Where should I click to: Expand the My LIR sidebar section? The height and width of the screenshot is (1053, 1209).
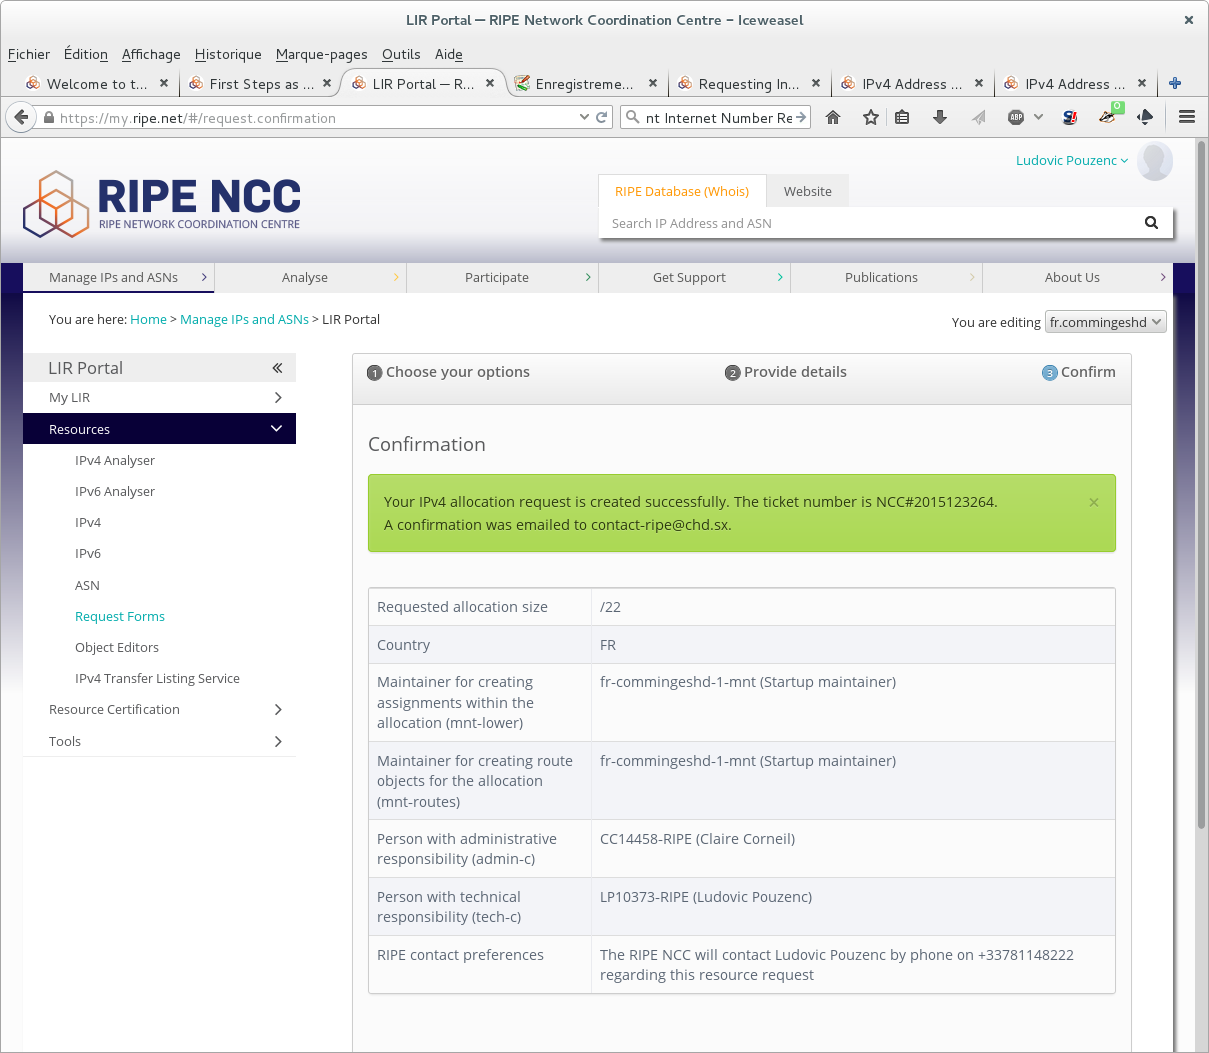(160, 398)
